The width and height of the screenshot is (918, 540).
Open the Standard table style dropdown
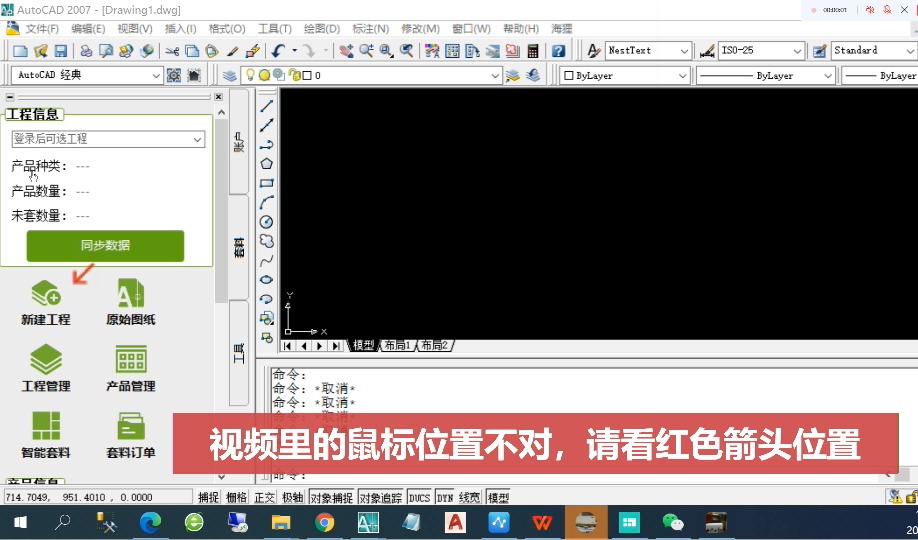pos(874,51)
